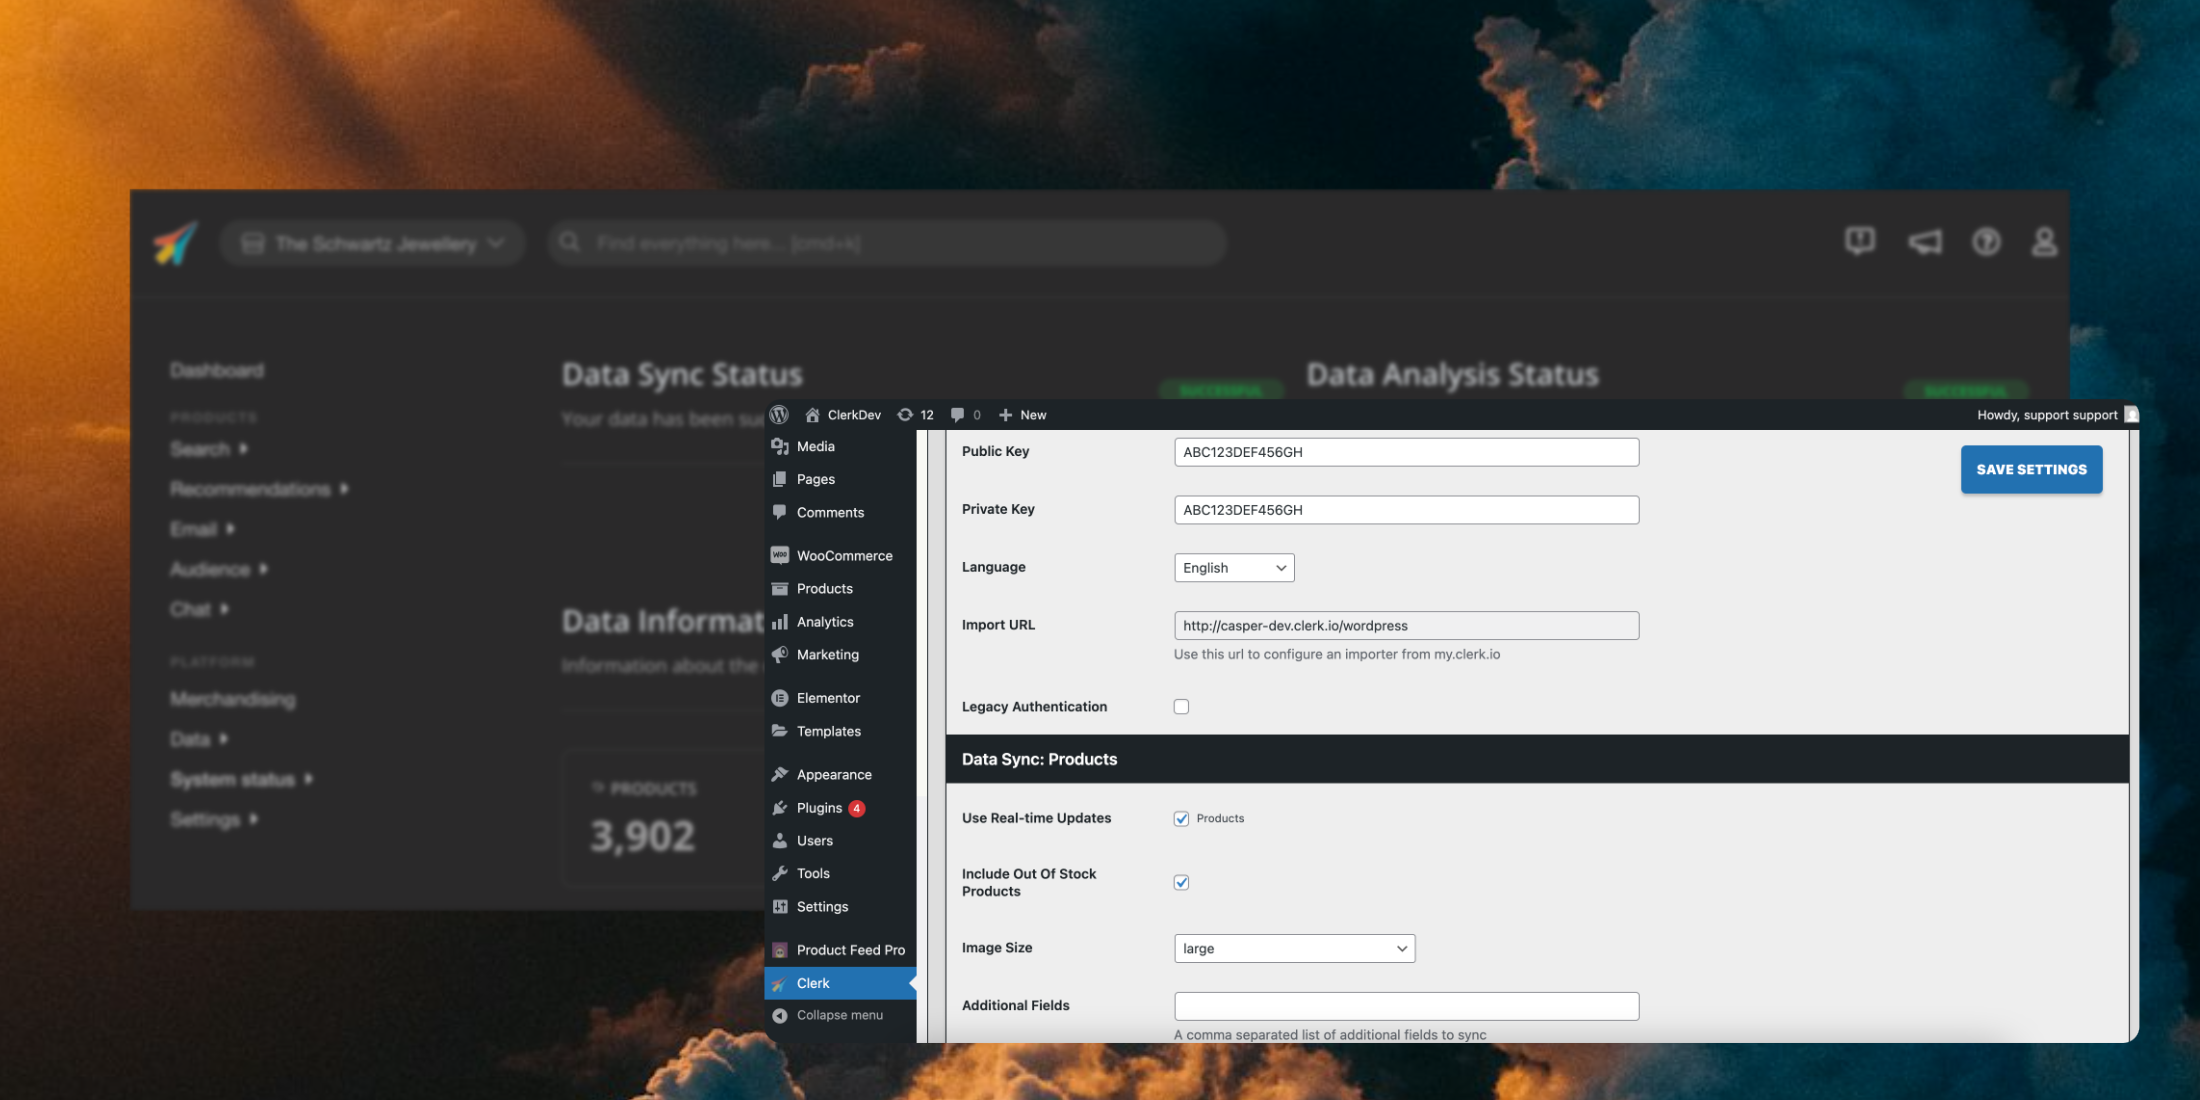The width and height of the screenshot is (2200, 1100).
Task: Expand the Image Size dropdown
Action: coord(1294,949)
